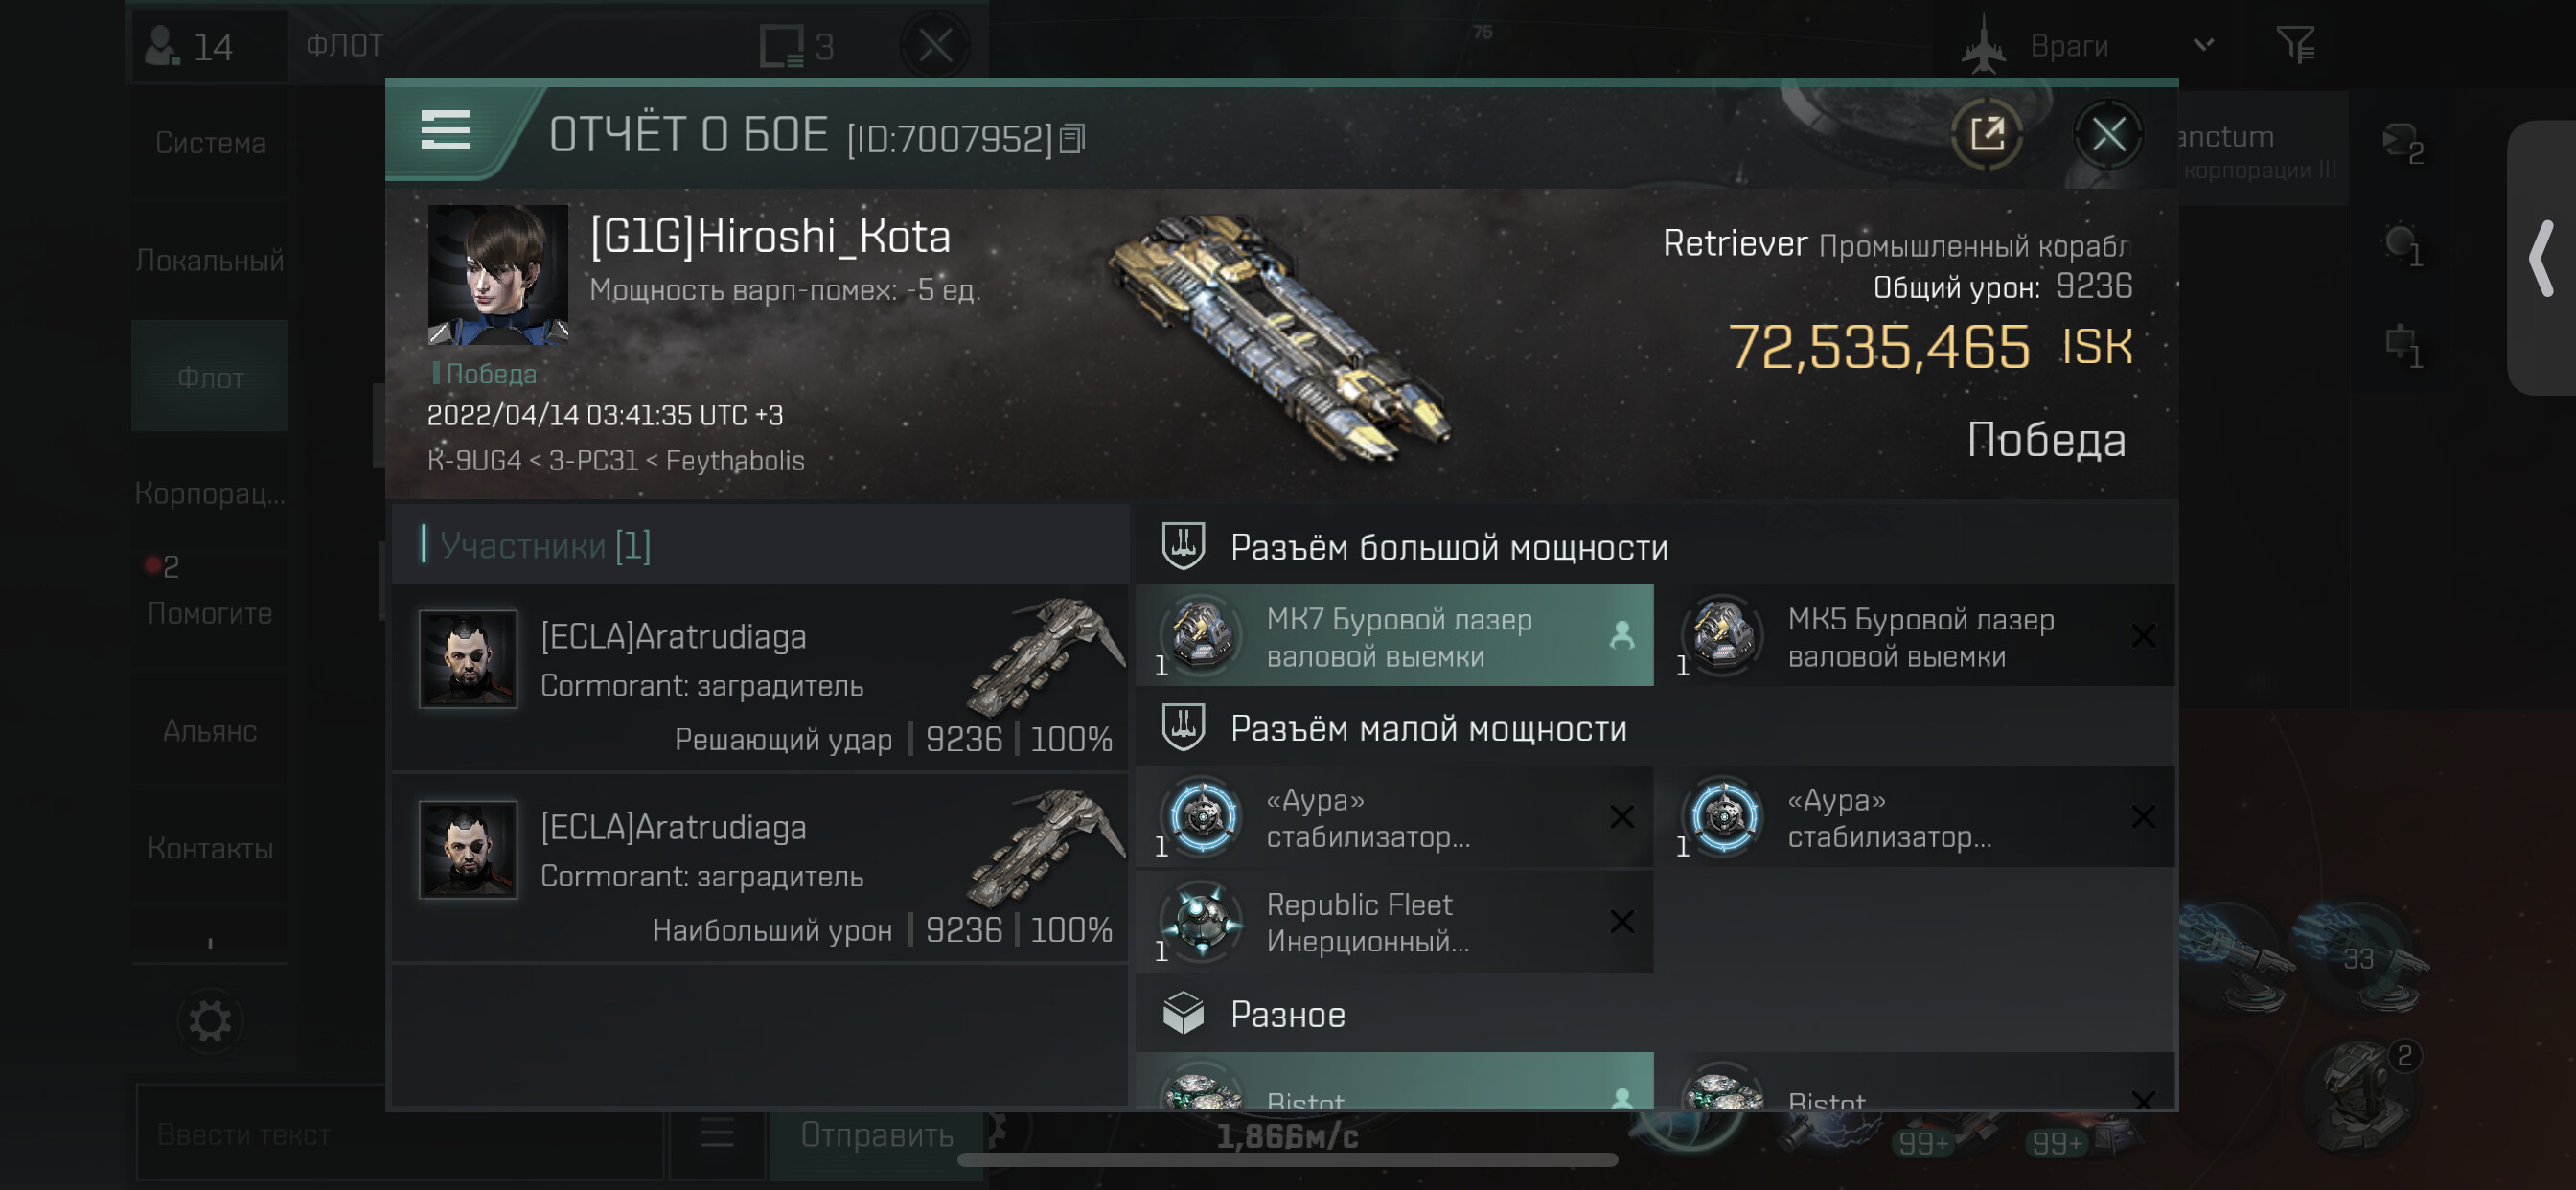This screenshot has height=1190, width=2576.
Task: Click the Отправить send button
Action: click(x=876, y=1135)
